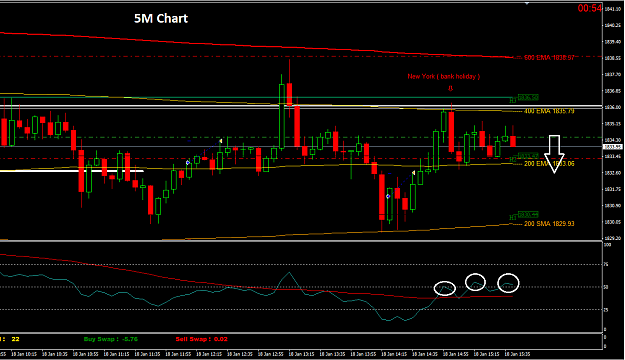Click the 18 Jan 11:15 time axis label
Viewport: 625px width, 360px height.
point(116,354)
